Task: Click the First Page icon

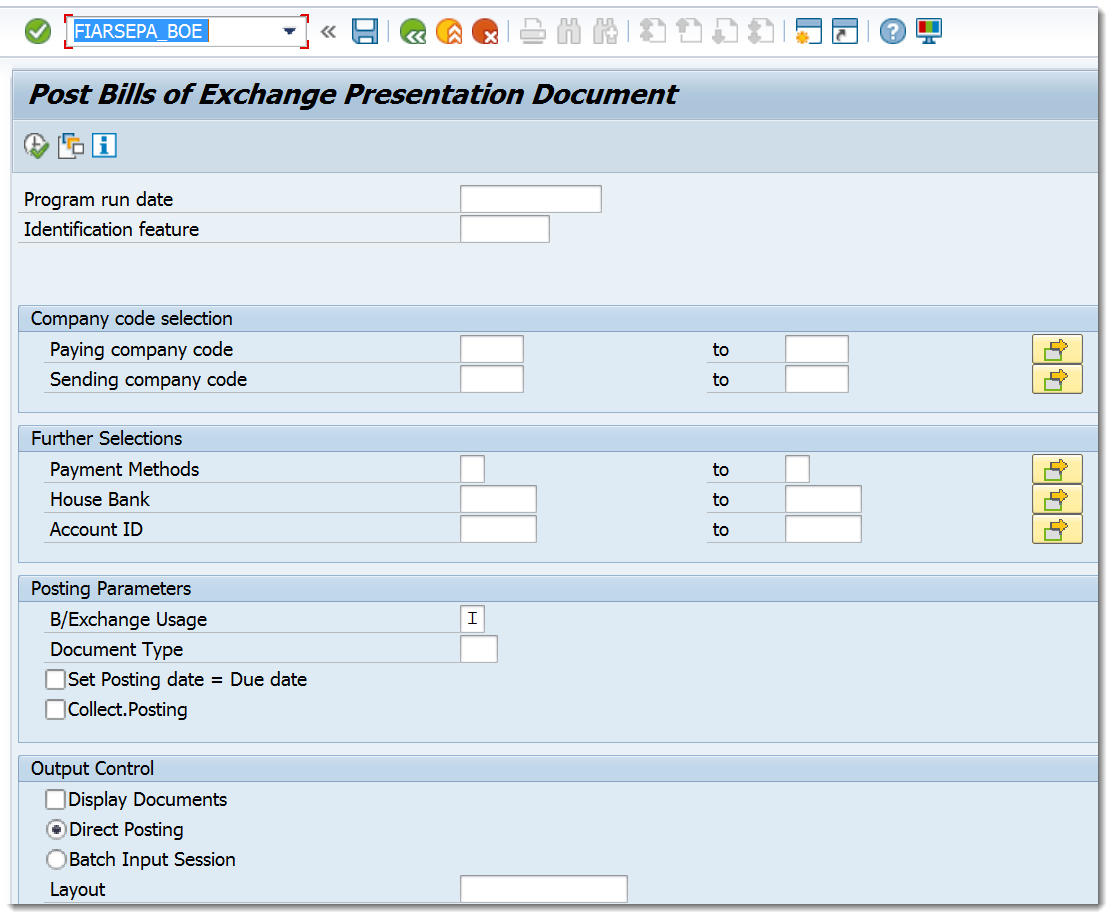Action: [x=652, y=31]
